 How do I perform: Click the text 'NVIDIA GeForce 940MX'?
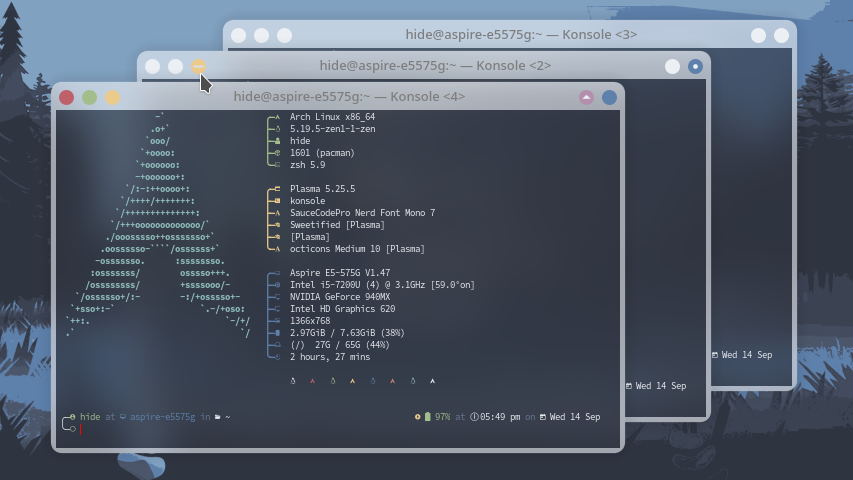tap(340, 297)
